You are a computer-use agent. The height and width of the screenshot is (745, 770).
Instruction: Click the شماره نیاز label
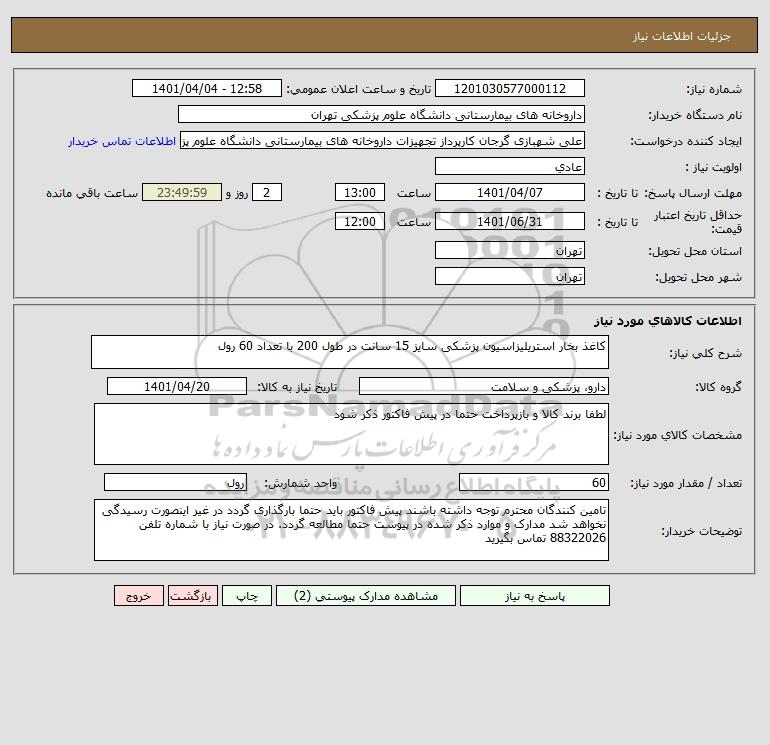tap(714, 89)
